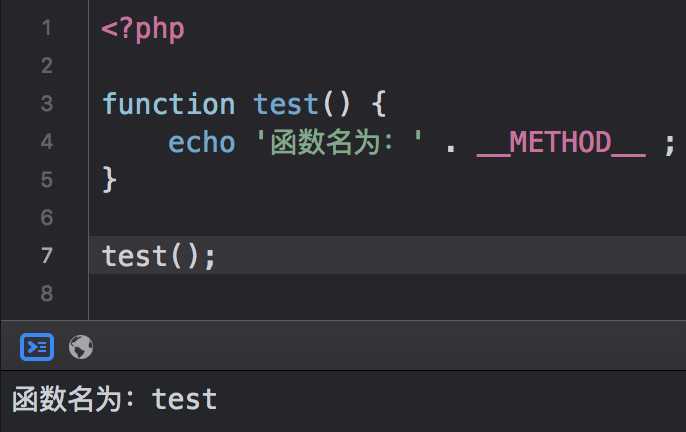Select line number 3 in the gutter

point(47,104)
